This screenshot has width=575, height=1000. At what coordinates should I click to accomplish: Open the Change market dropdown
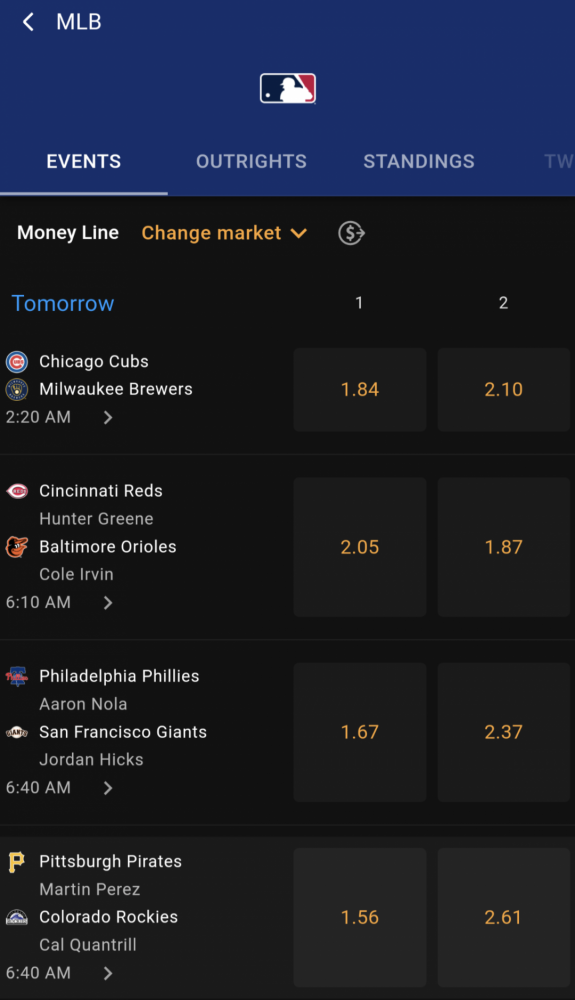point(224,233)
